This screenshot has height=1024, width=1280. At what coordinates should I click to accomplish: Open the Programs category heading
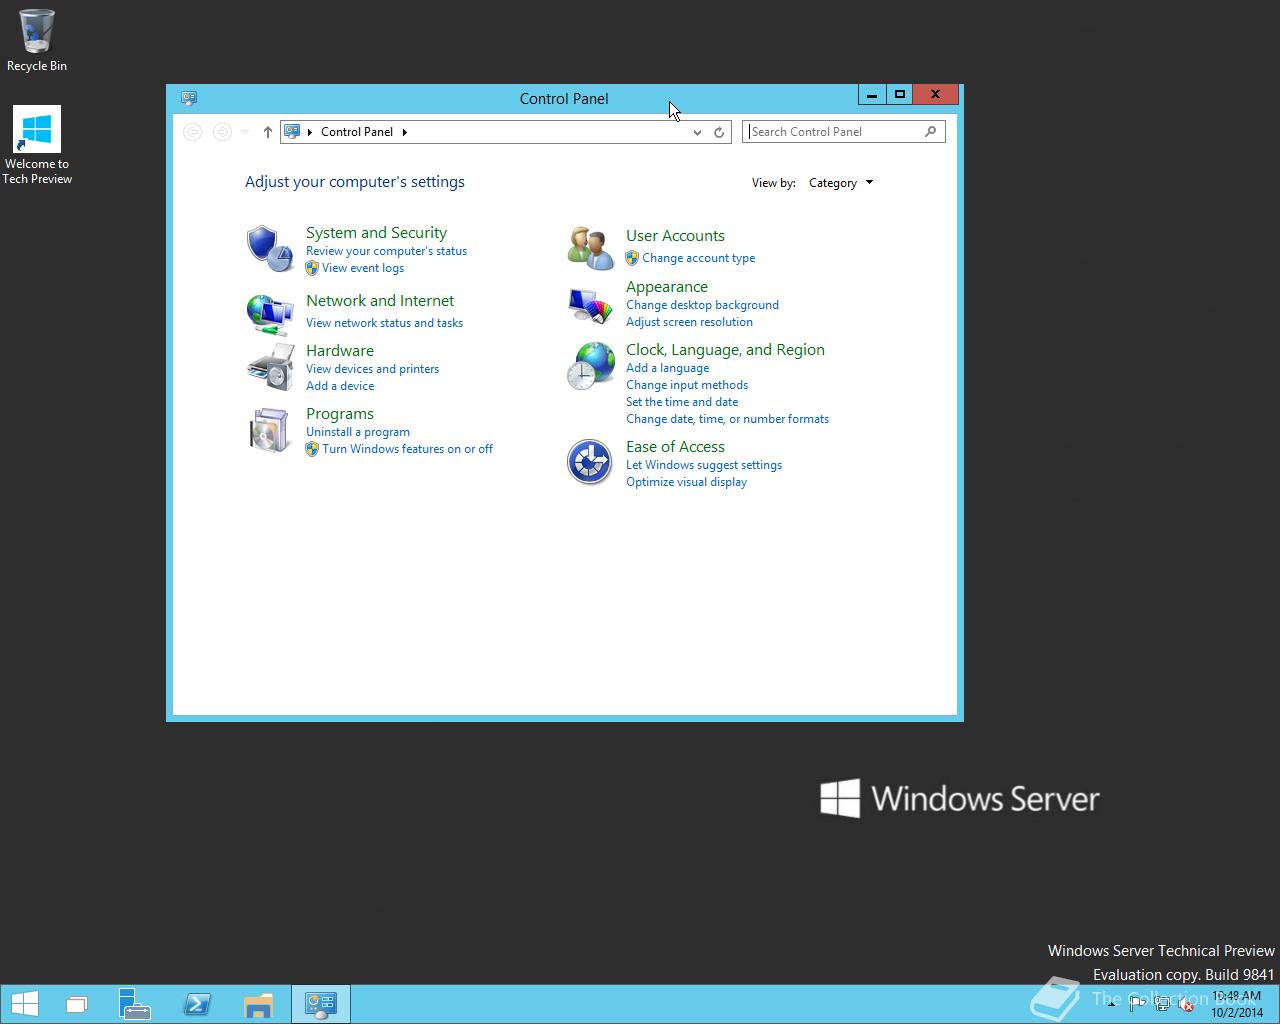[x=340, y=414]
